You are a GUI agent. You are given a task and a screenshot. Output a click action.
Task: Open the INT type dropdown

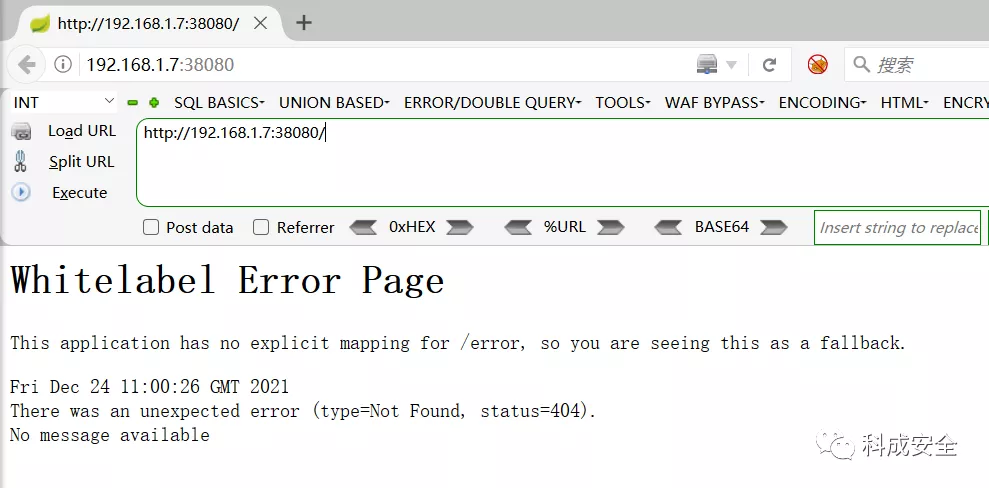click(x=64, y=102)
